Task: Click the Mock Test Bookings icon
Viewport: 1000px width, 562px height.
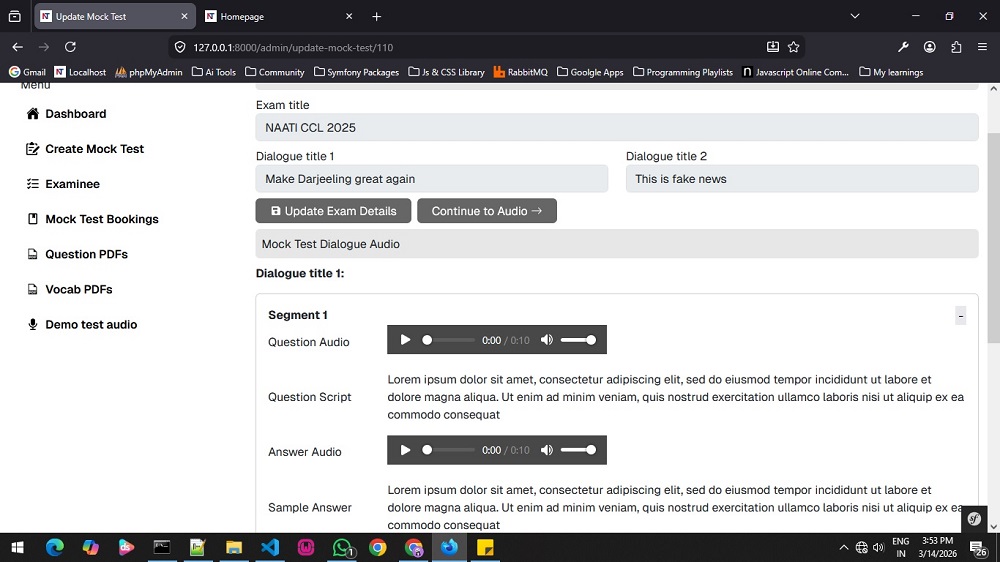Action: [x=33, y=219]
